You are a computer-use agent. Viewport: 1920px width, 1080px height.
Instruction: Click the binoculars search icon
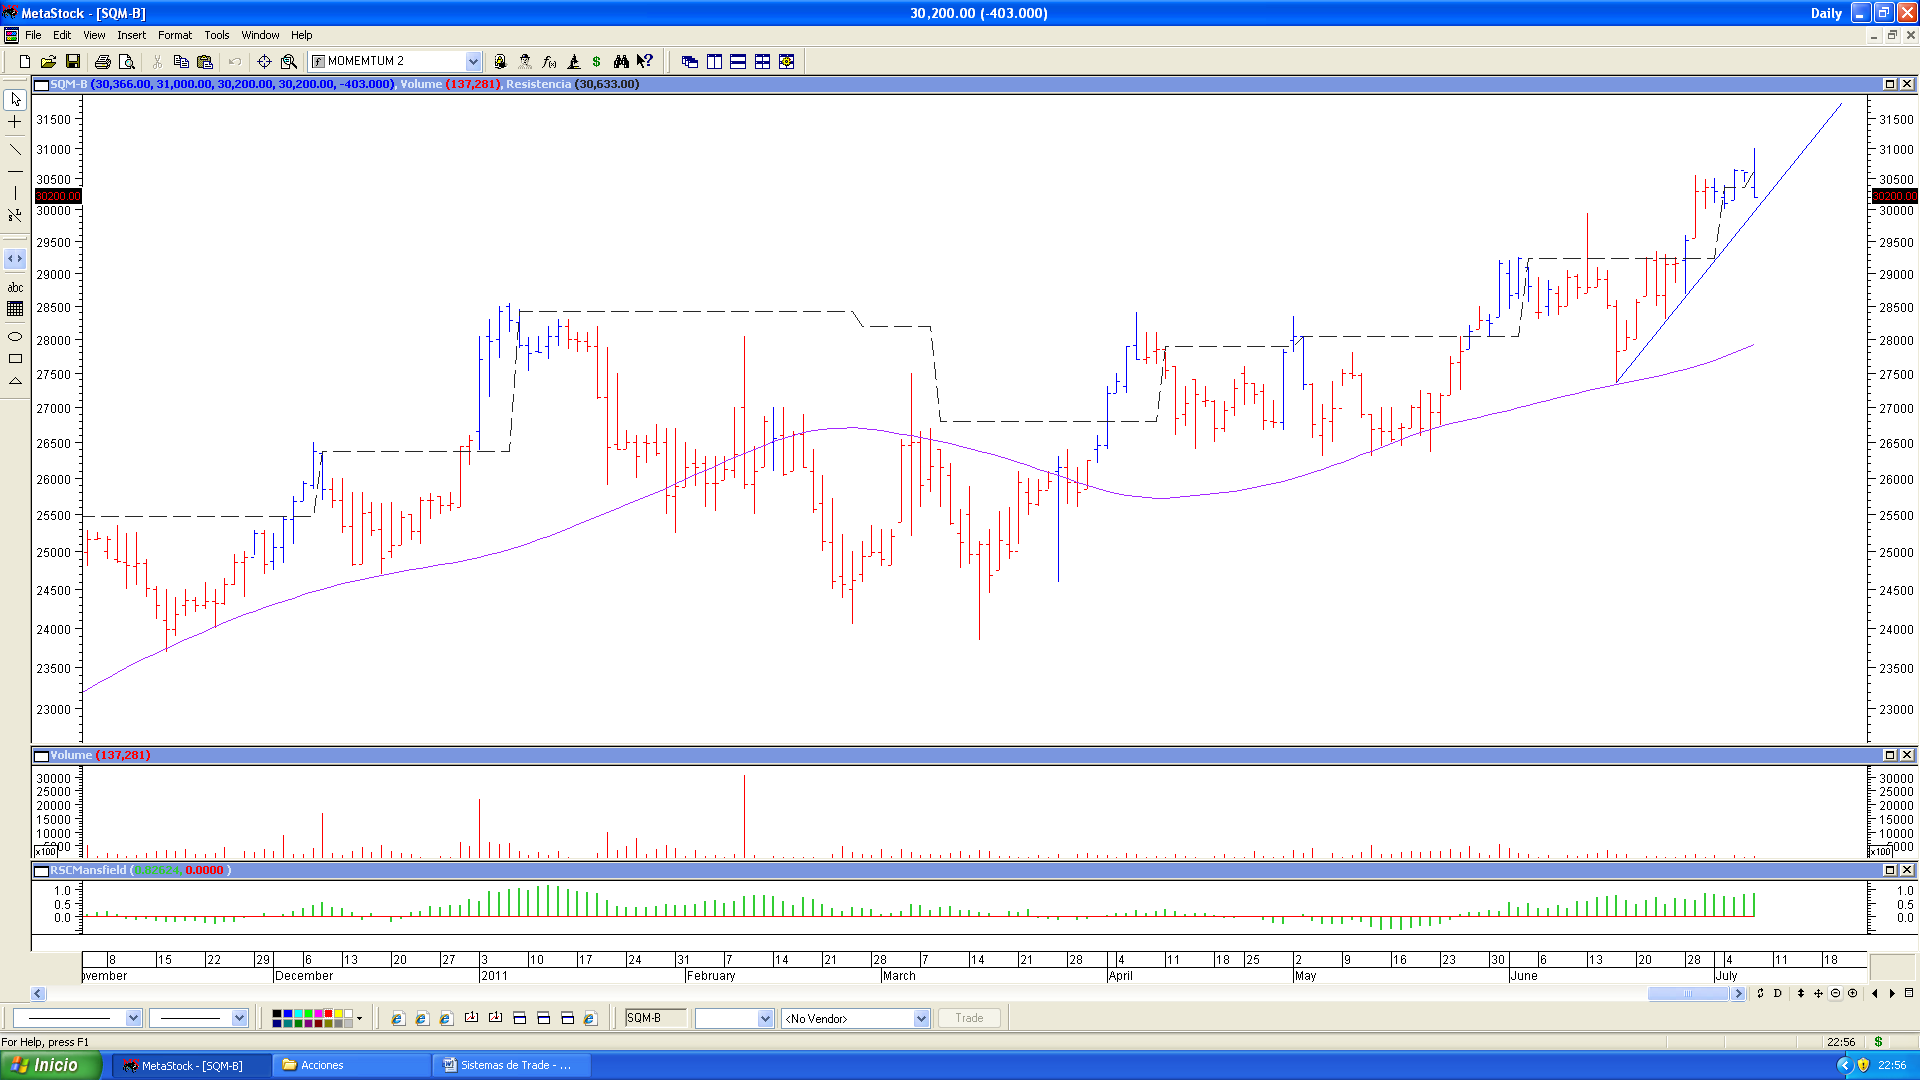620,62
